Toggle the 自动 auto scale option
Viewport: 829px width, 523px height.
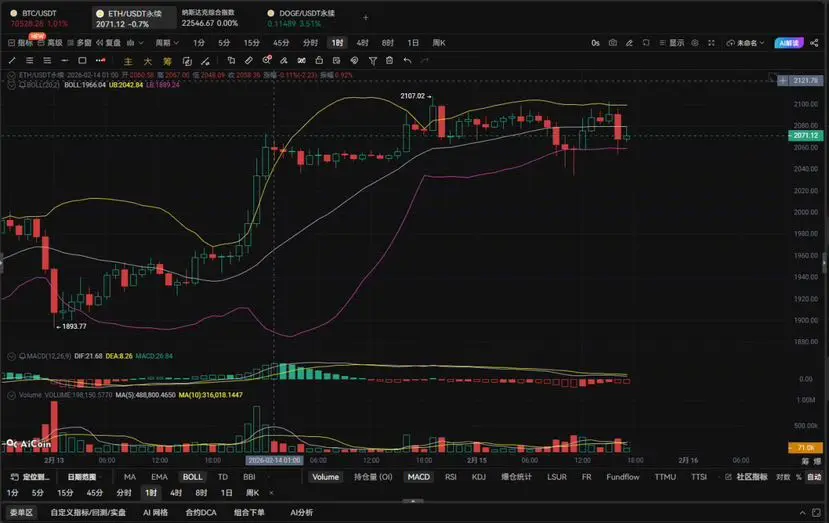[x=814, y=477]
